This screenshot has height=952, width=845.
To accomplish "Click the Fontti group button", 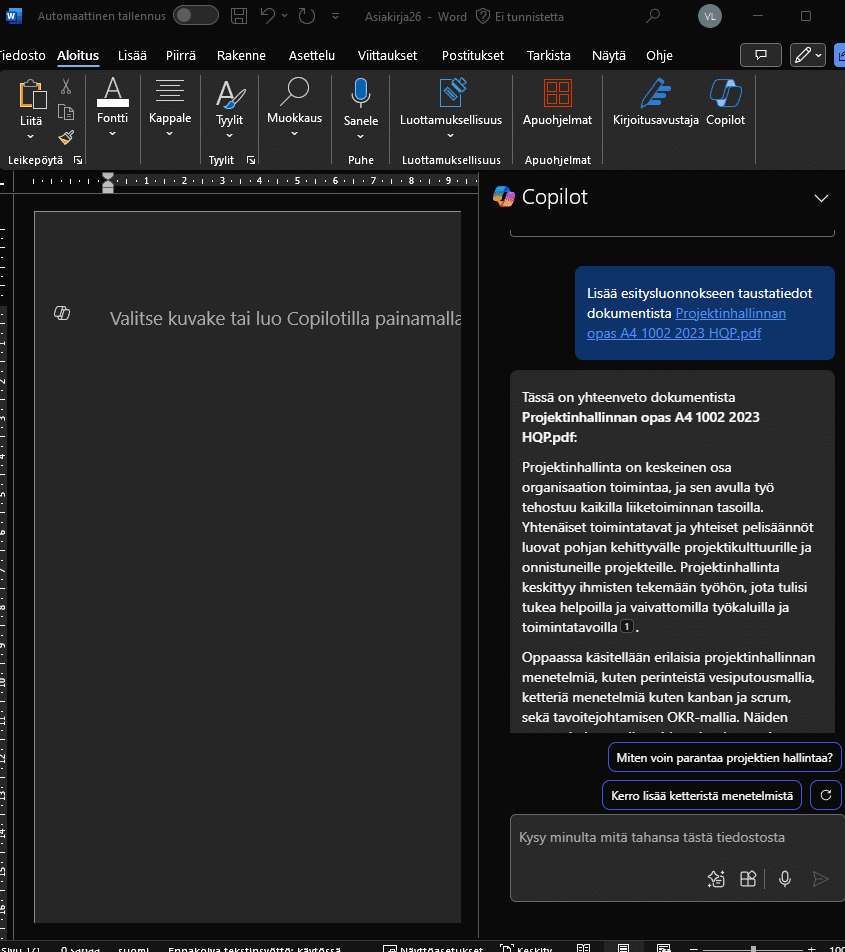I will click(112, 105).
